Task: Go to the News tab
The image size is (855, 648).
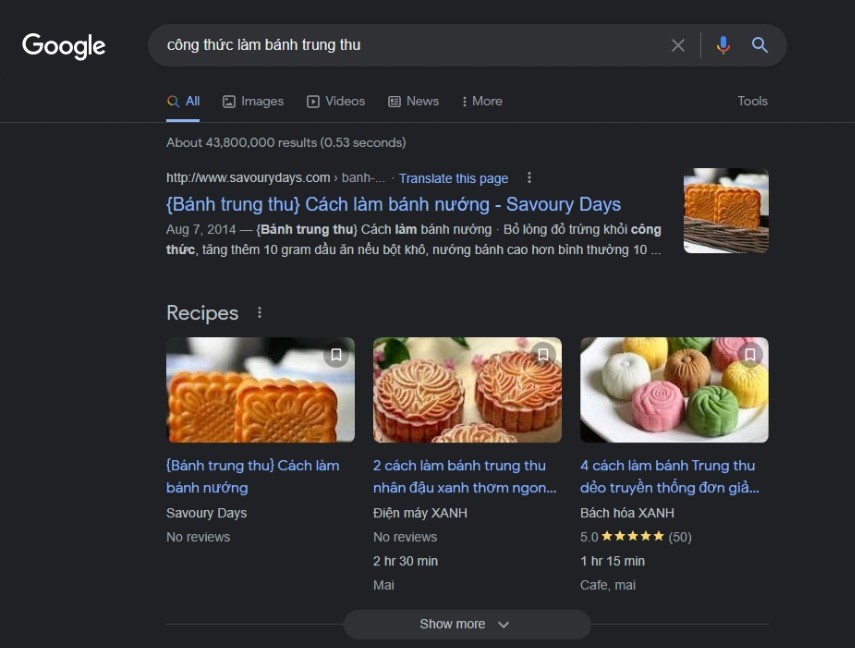Action: point(414,101)
